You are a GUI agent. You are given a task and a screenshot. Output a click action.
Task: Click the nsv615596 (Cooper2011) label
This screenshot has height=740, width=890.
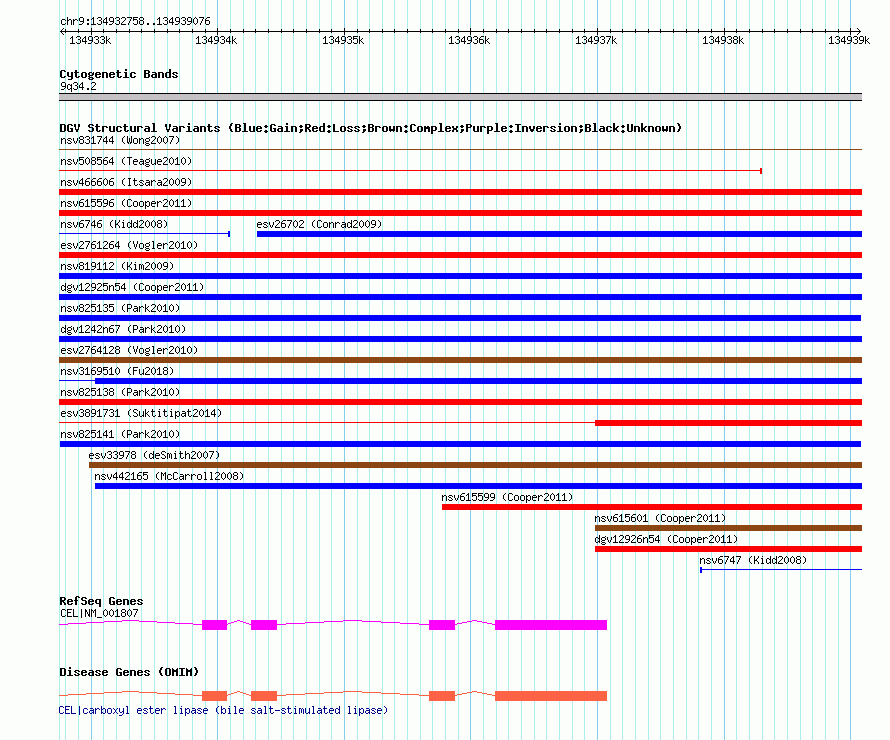point(126,203)
